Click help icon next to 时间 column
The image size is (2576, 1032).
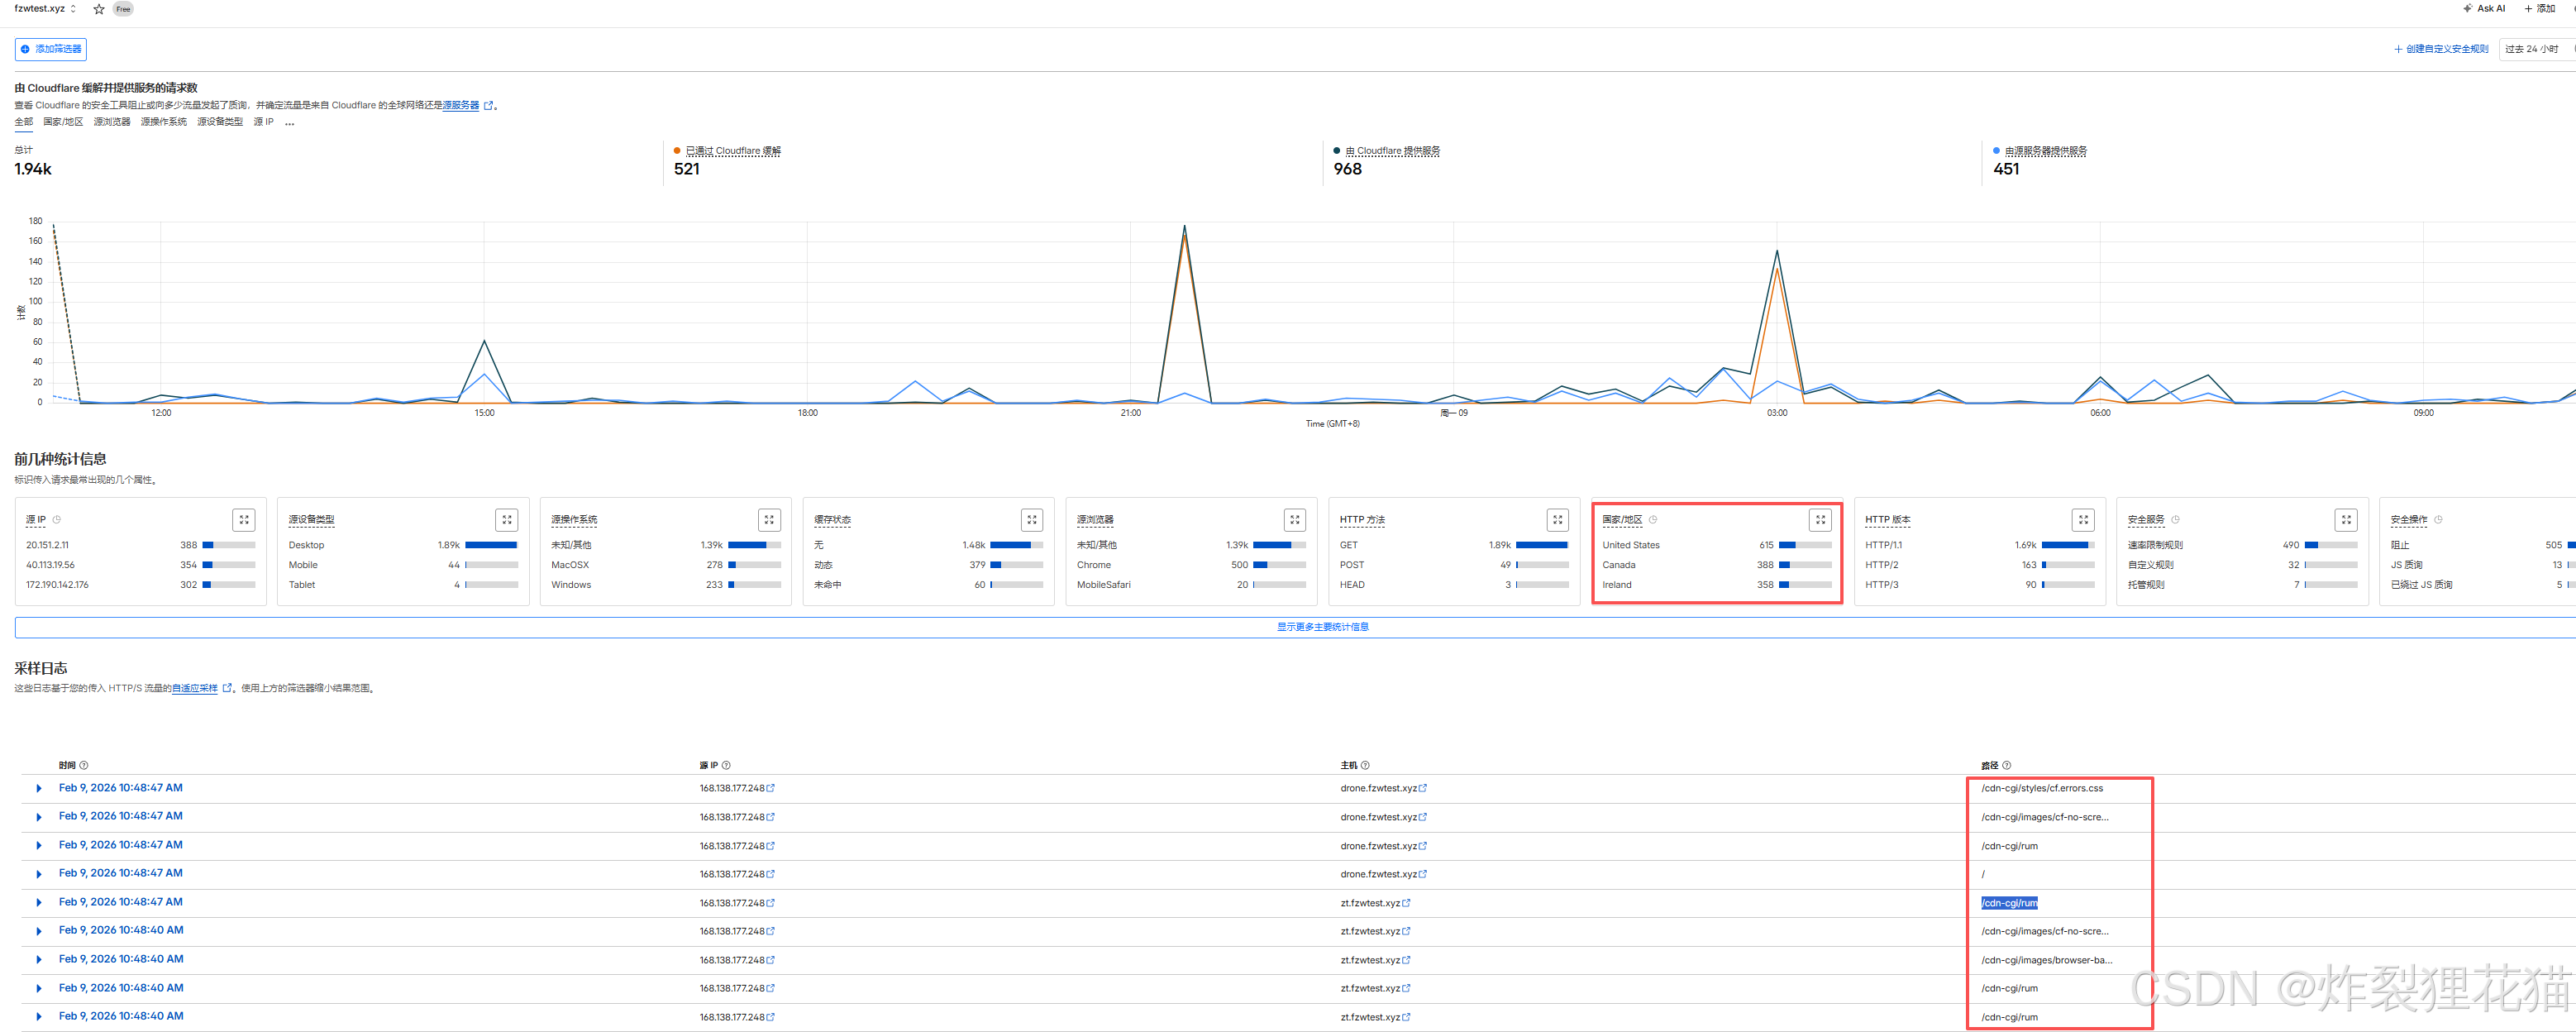click(x=84, y=766)
